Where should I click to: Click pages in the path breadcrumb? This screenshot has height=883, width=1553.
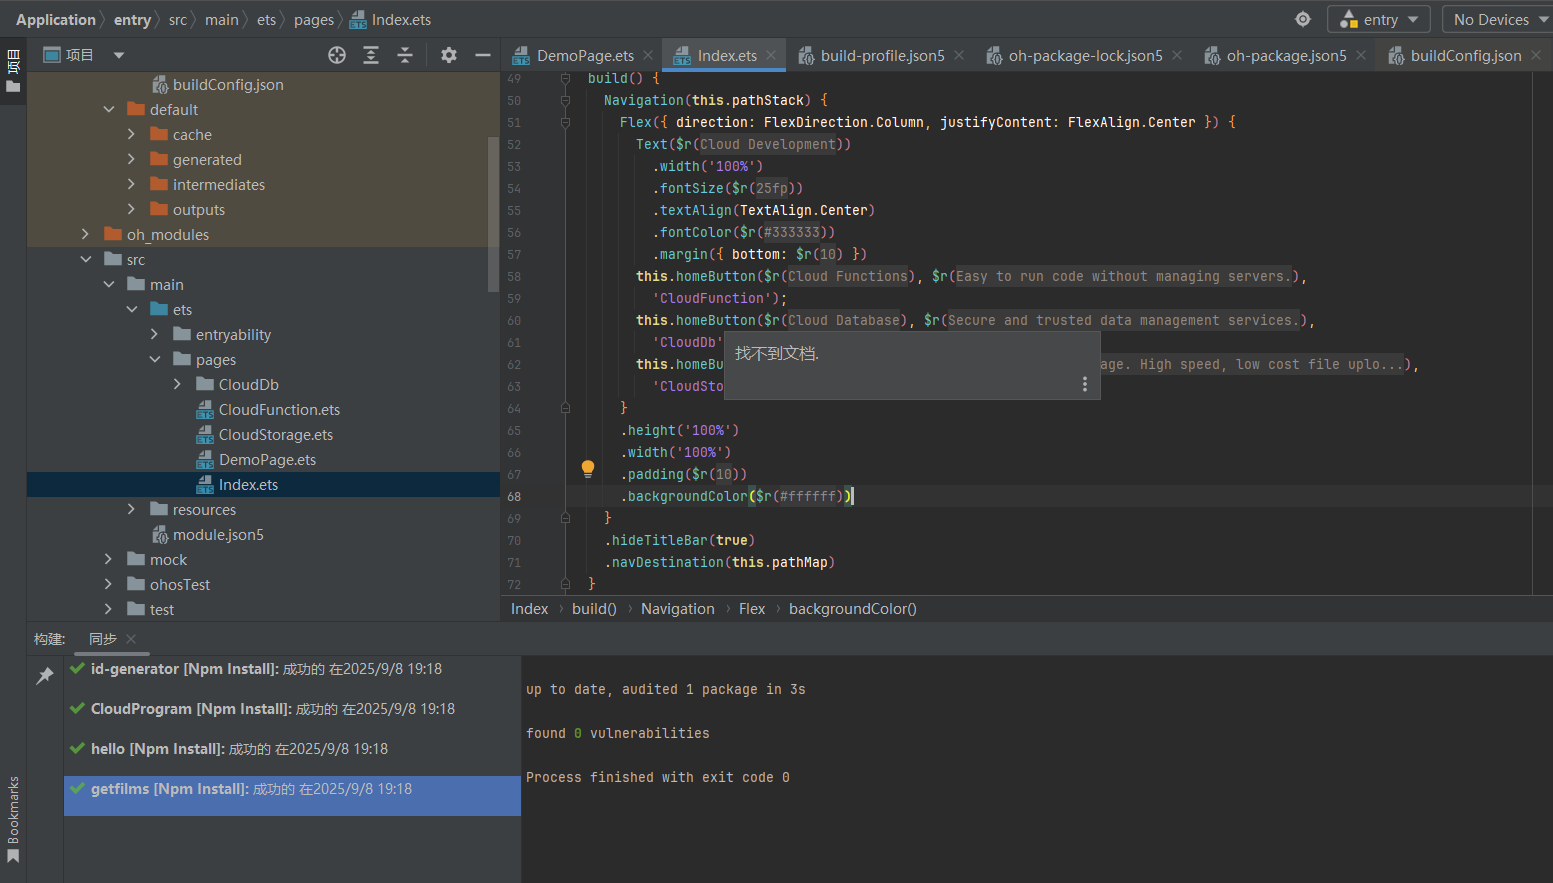coord(314,19)
